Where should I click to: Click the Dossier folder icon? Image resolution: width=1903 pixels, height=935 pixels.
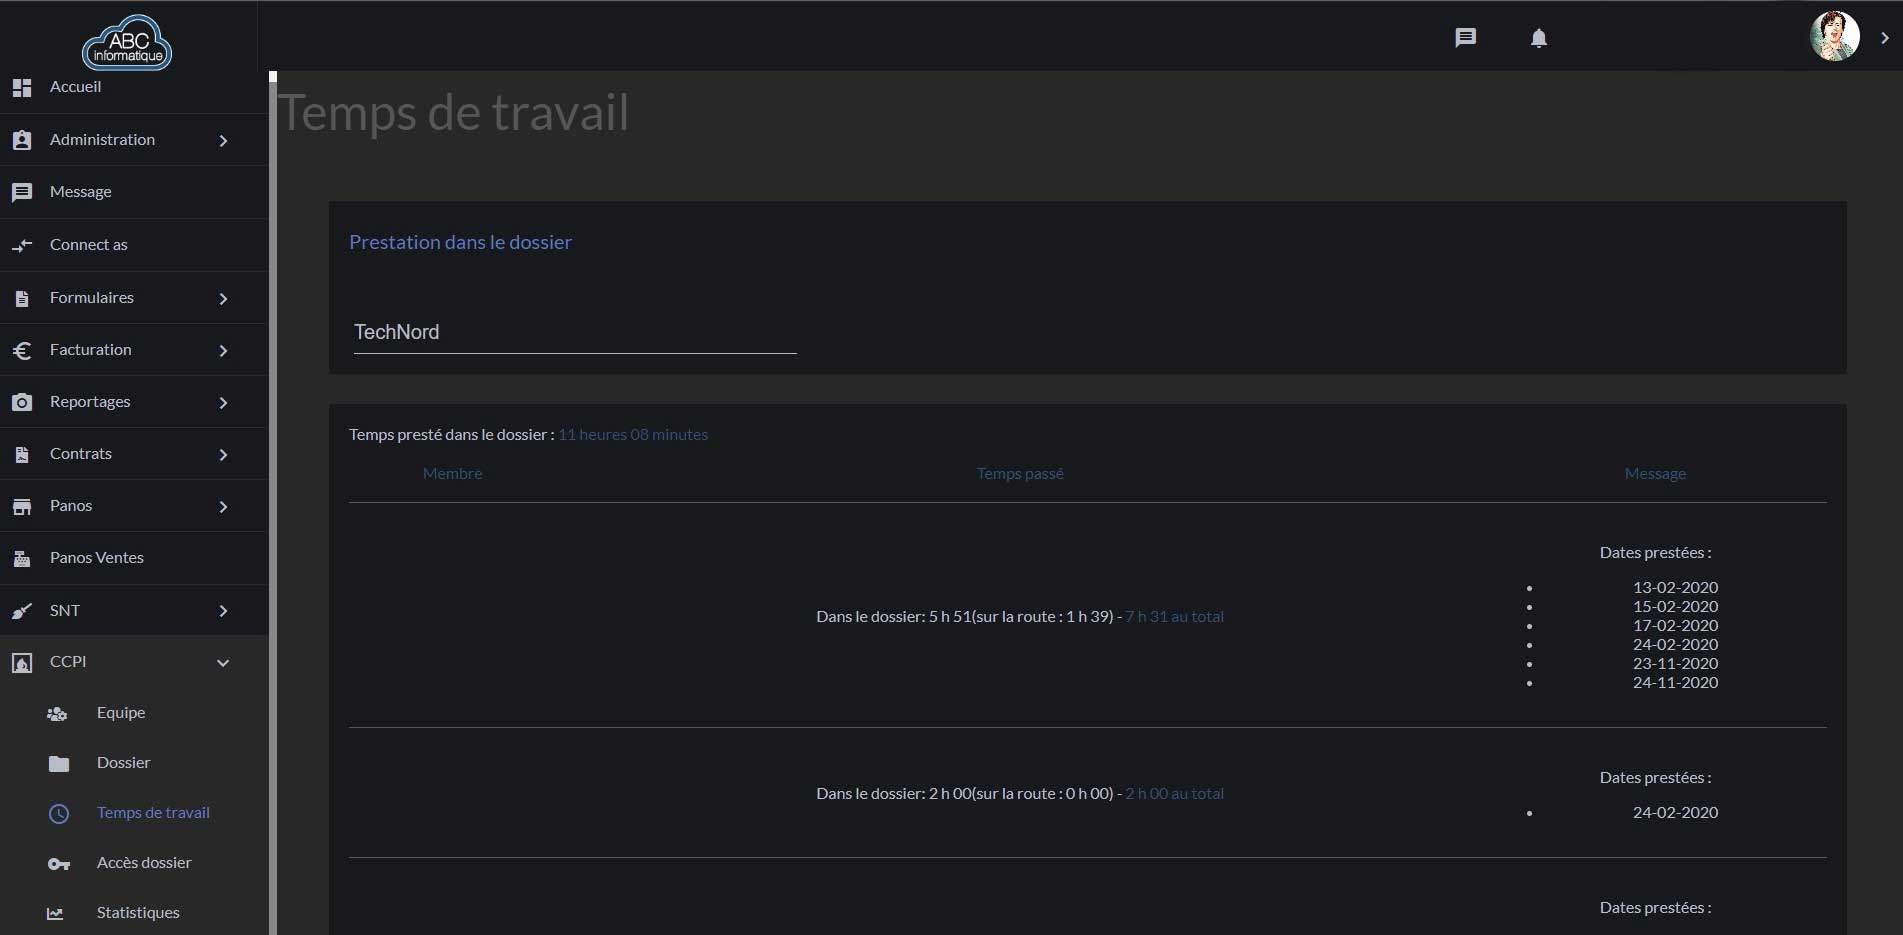click(59, 764)
